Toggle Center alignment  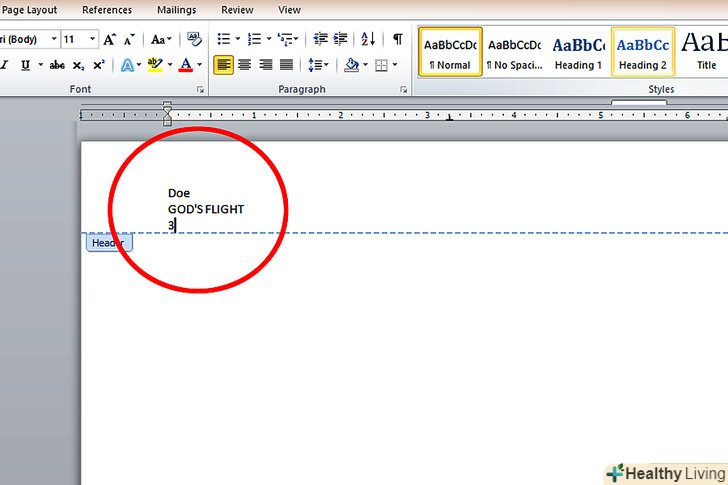(x=245, y=65)
